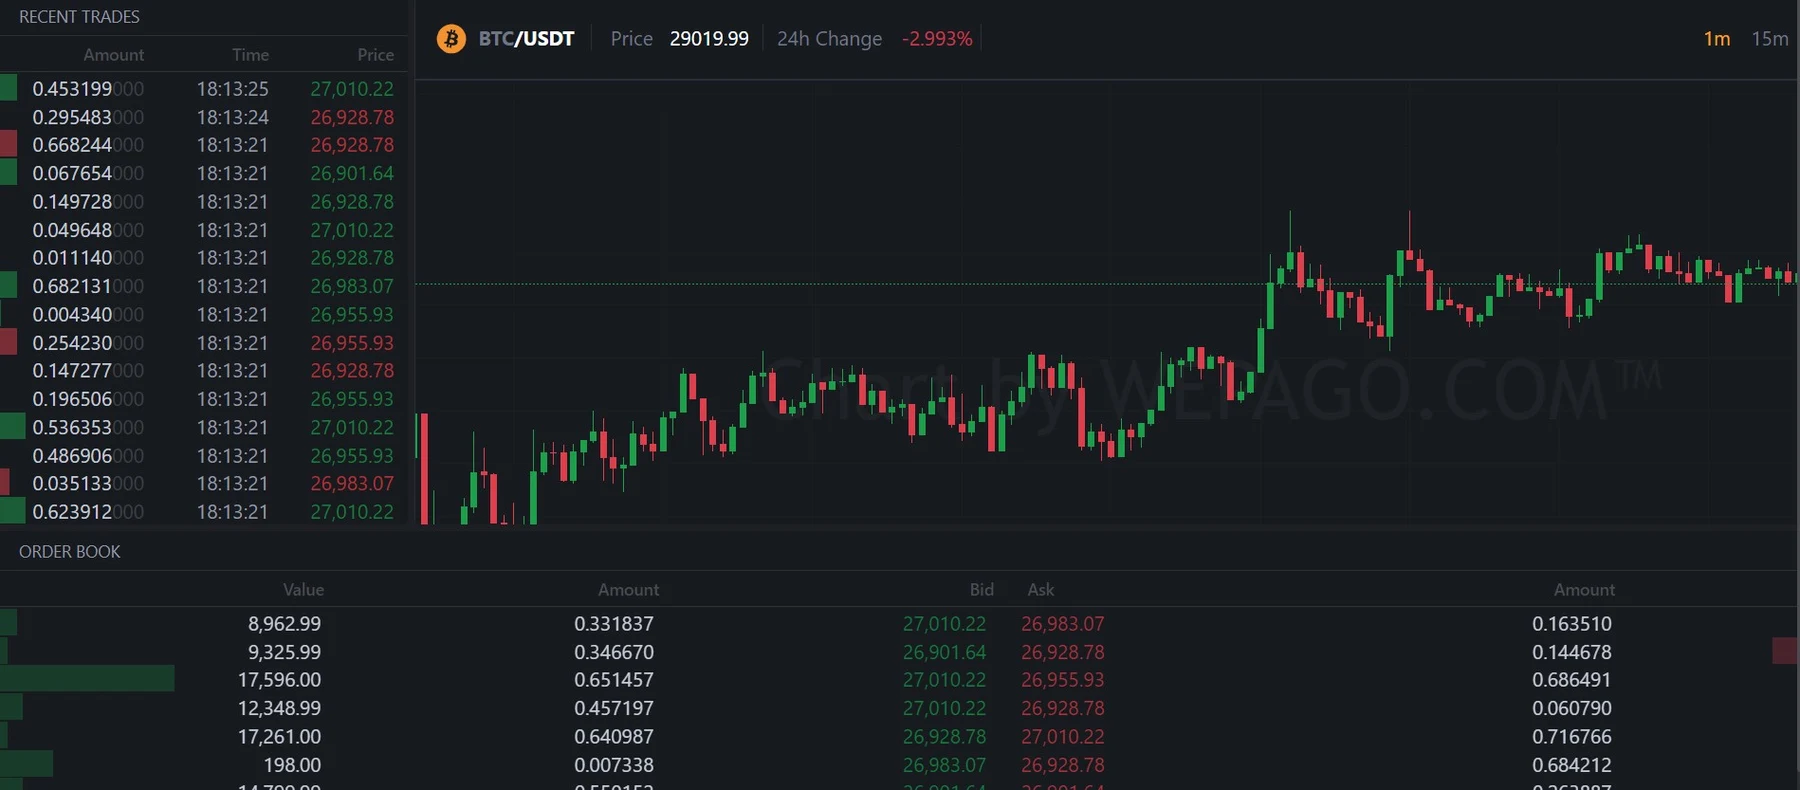The height and width of the screenshot is (790, 1800).
Task: Click trade amount 0.536353000
Action: point(88,427)
